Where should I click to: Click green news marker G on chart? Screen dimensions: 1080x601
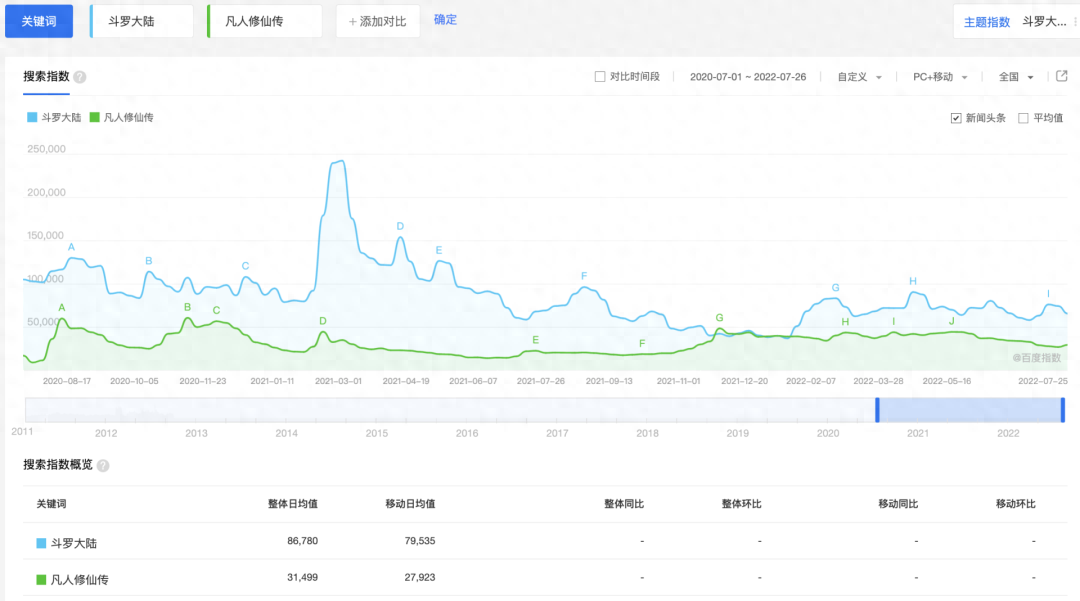click(x=719, y=318)
